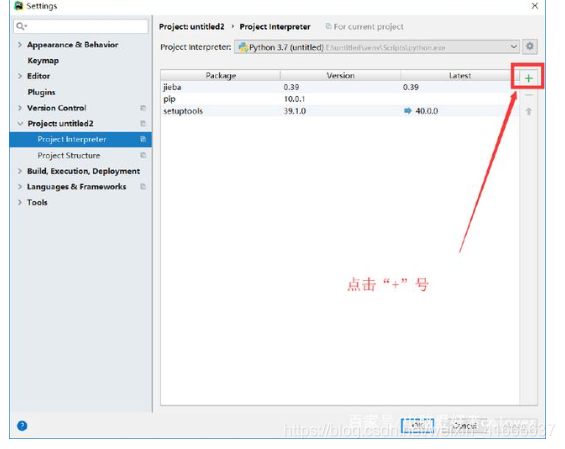Select the pip package row
The image size is (565, 449).
(x=340, y=99)
